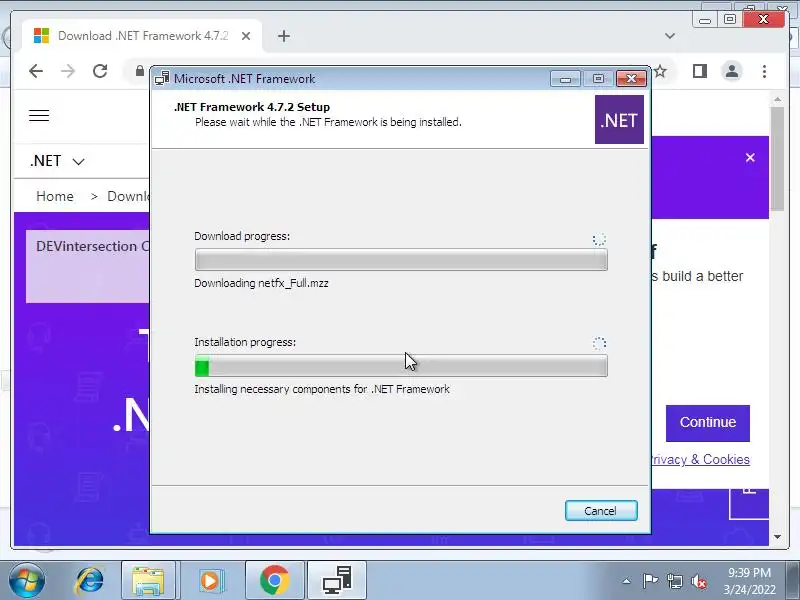Open the Privacy & Cookies link
This screenshot has width=800, height=600.
pyautogui.click(x=701, y=459)
